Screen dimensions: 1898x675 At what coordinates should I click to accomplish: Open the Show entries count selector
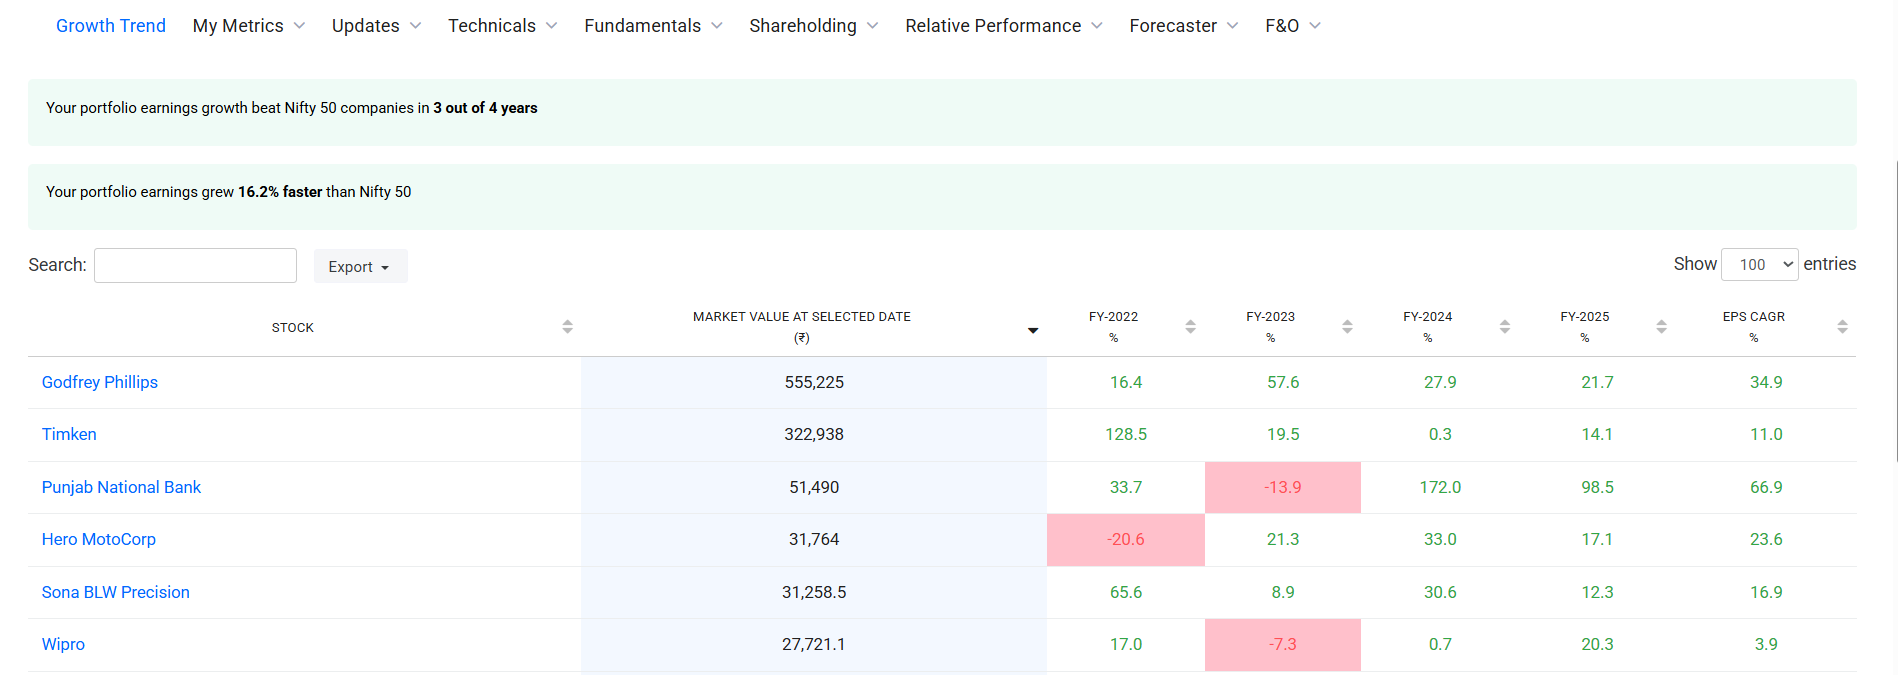coord(1760,265)
